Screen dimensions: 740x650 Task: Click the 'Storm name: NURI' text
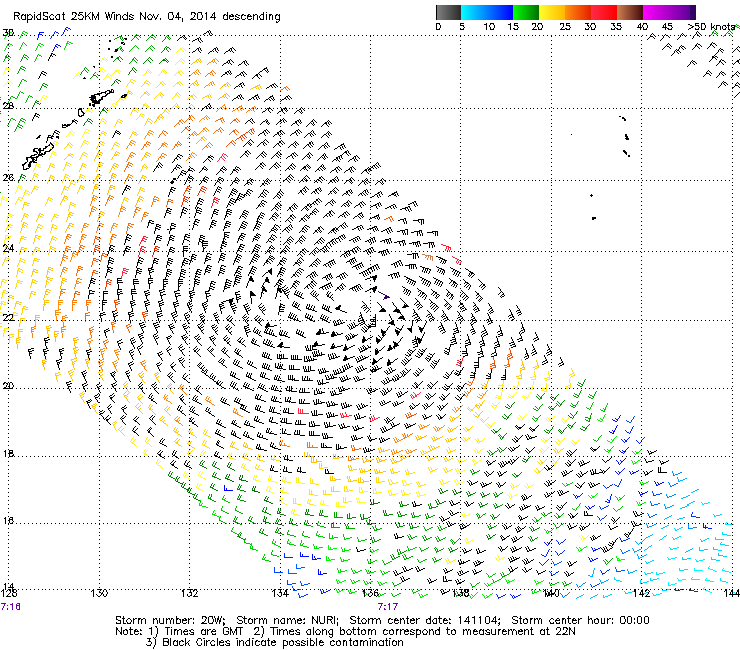click(x=287, y=620)
